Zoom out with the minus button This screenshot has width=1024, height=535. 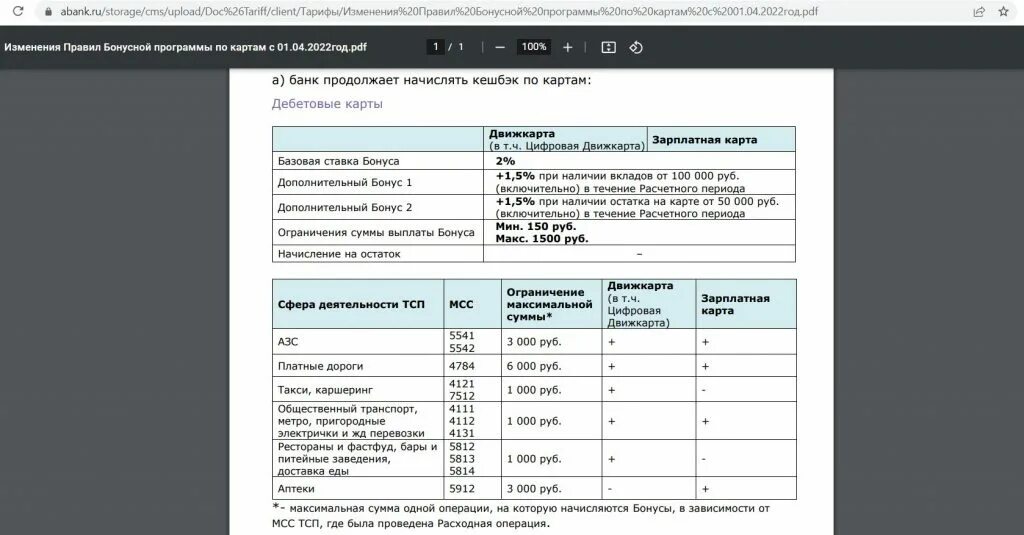pos(500,47)
